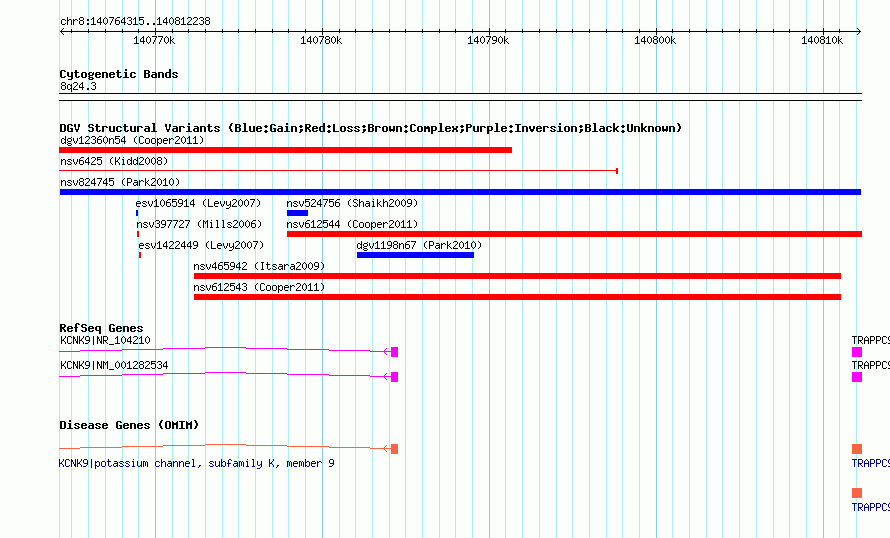The height and width of the screenshot is (538, 890).
Task: Select the esv1422449 (Levy2007) red marker
Action: tap(140, 255)
